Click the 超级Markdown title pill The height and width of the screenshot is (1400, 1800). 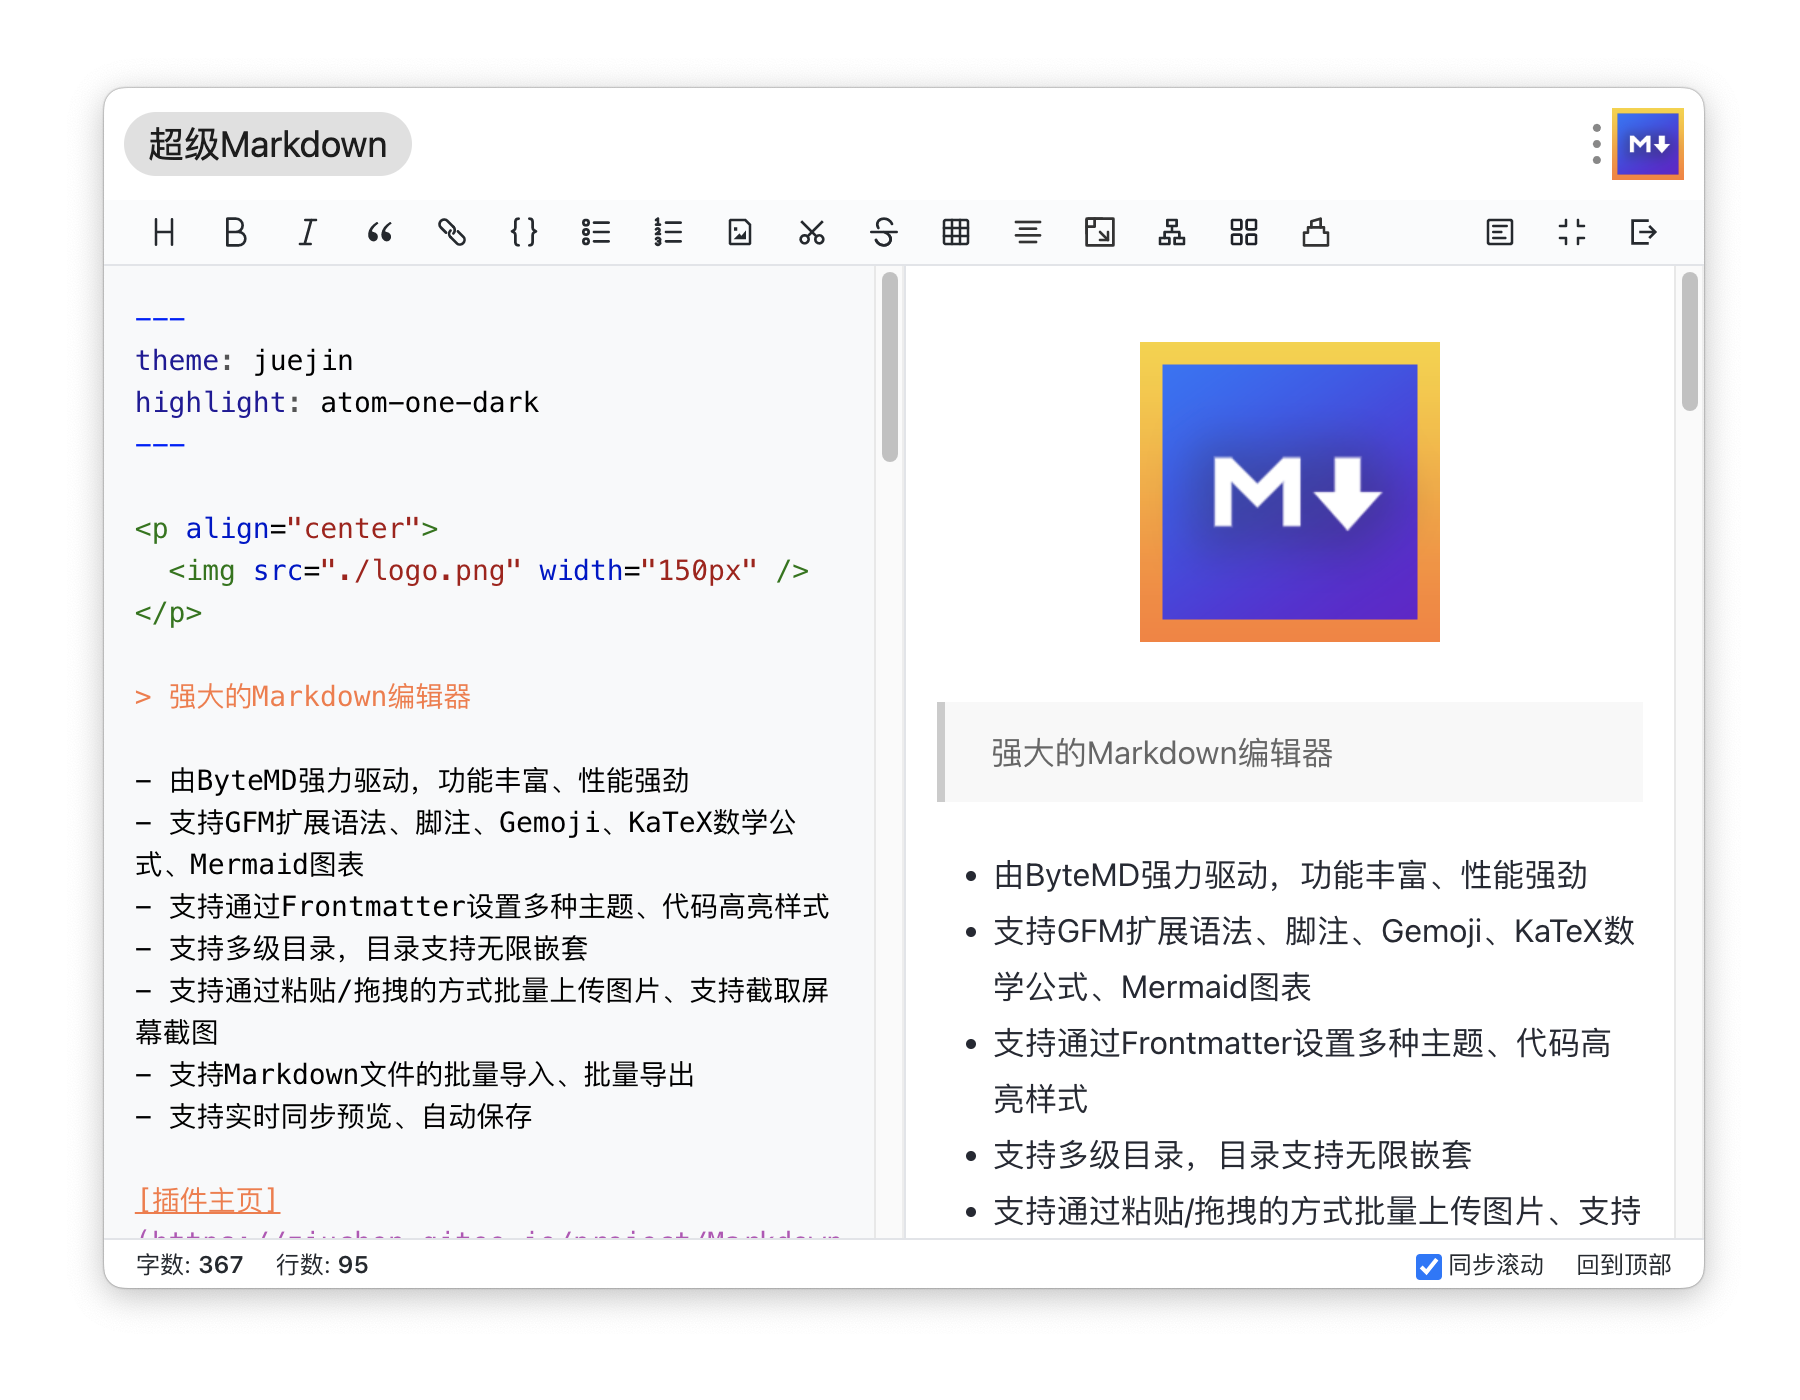(x=268, y=144)
